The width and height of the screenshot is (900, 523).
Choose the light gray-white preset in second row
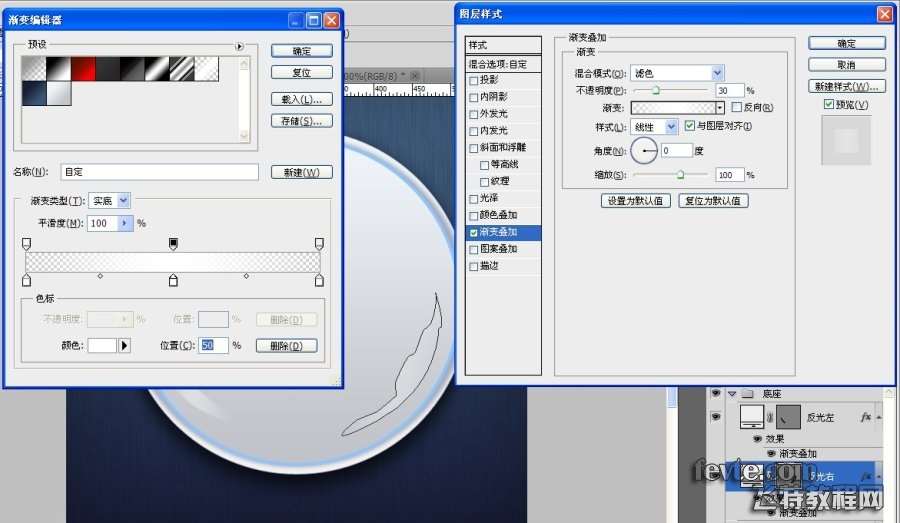[59, 93]
